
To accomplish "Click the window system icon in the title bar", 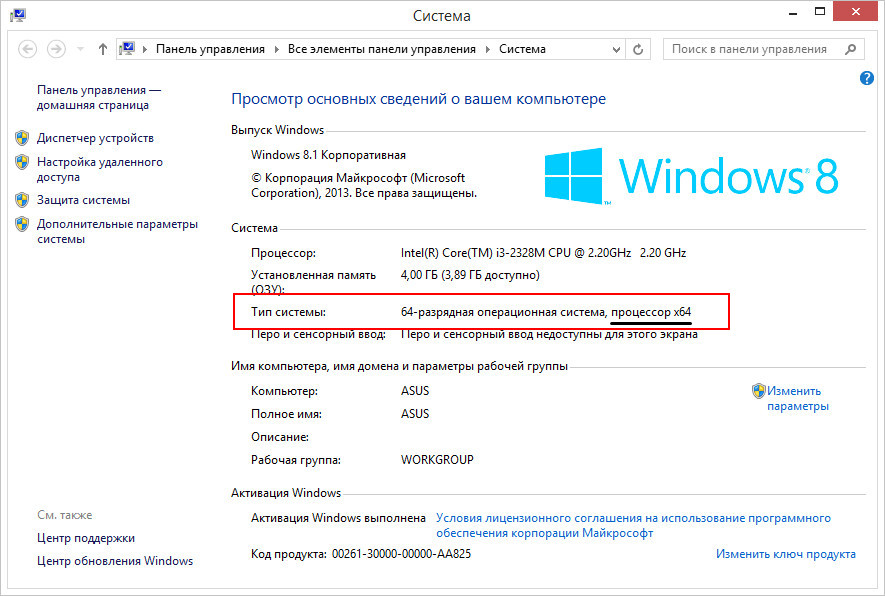I will click(17, 15).
